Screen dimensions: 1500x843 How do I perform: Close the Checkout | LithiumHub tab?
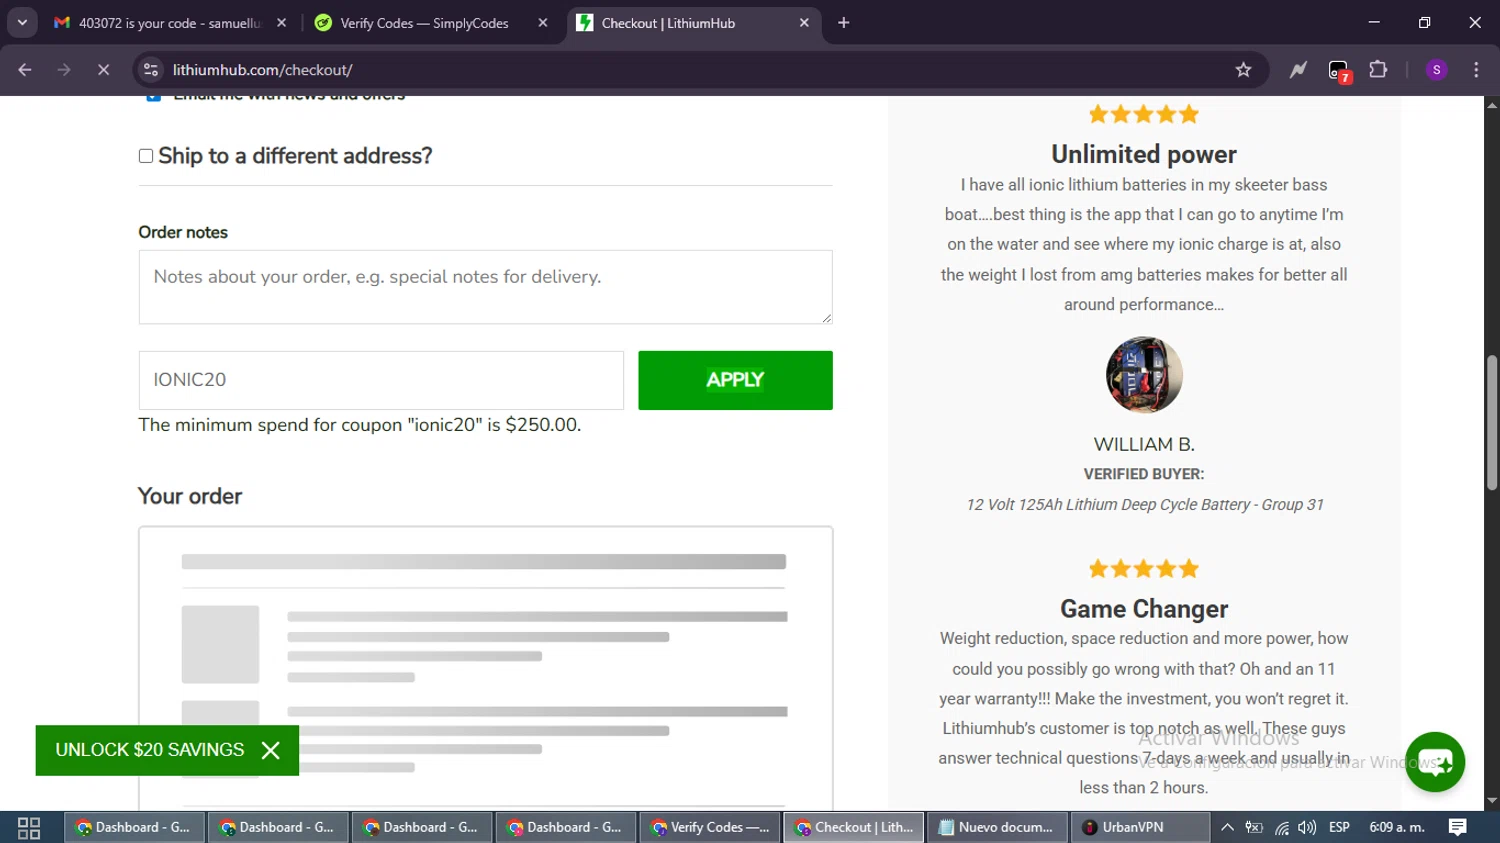804,23
